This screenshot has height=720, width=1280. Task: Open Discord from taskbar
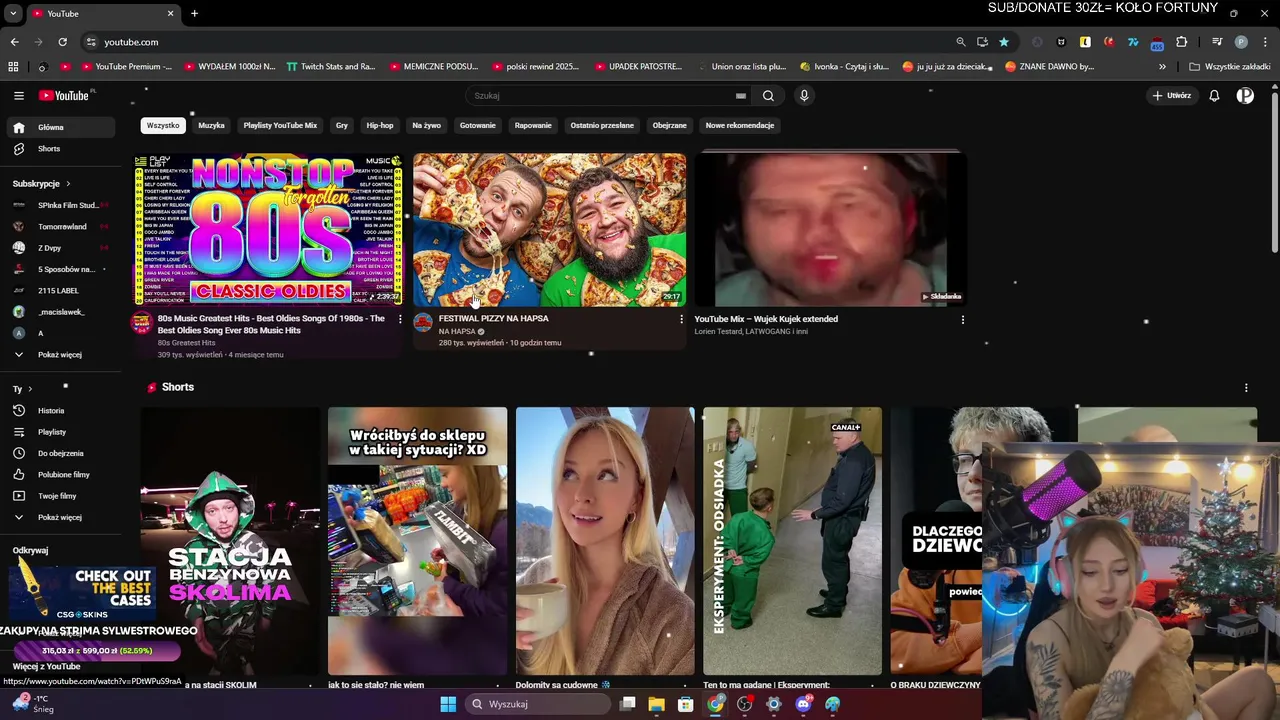tap(803, 704)
